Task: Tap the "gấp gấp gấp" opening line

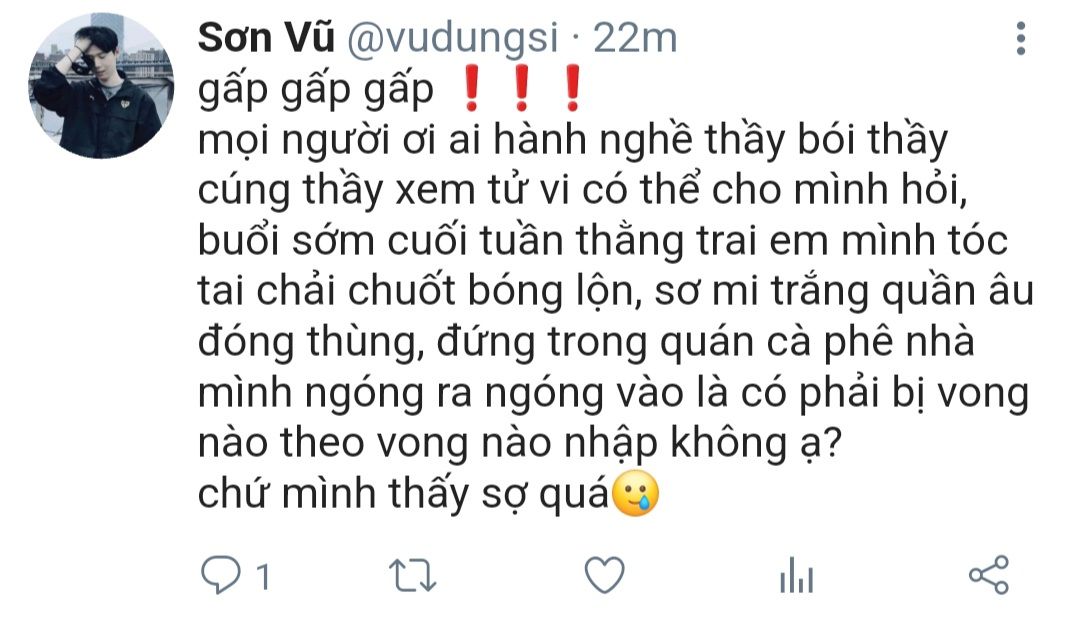Action: tap(315, 90)
